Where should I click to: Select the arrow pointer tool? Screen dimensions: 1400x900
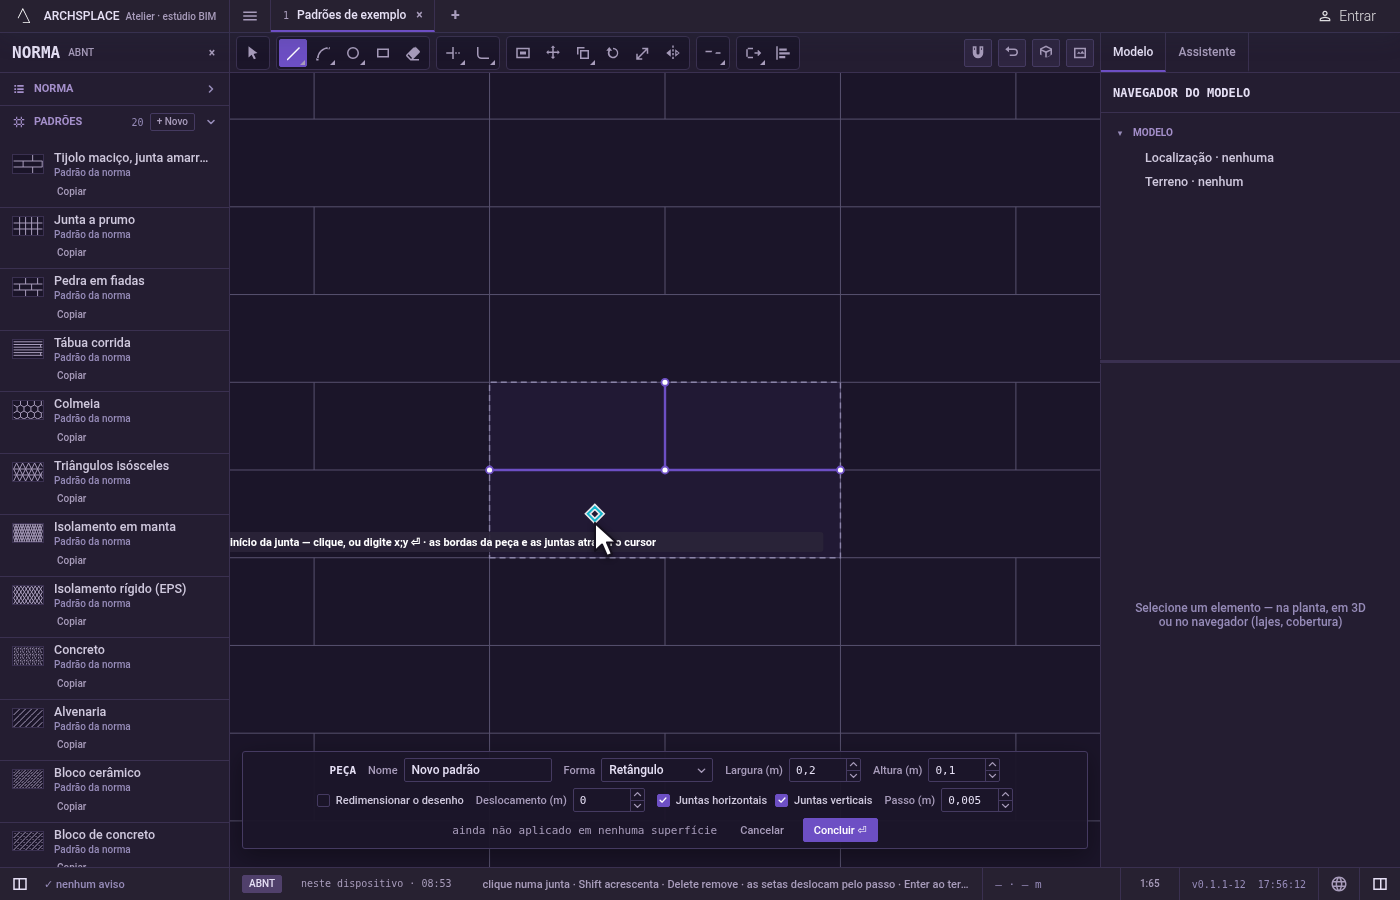253,53
